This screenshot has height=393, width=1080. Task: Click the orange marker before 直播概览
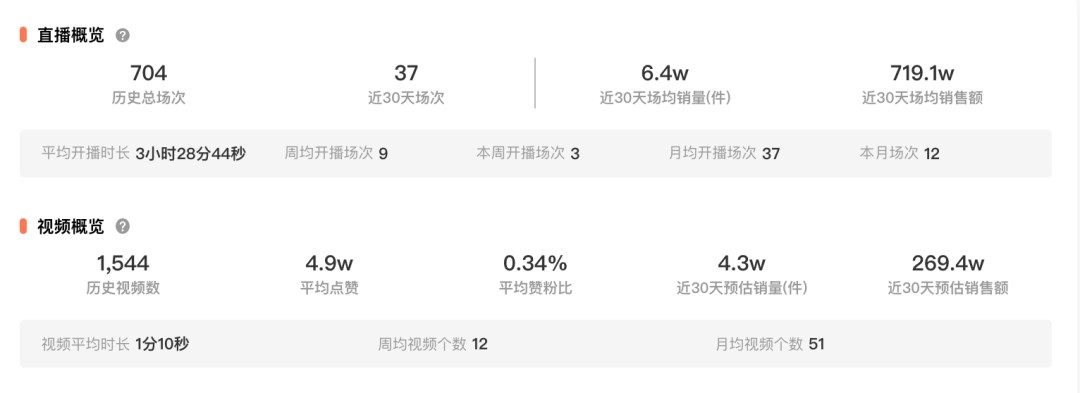pos(23,35)
